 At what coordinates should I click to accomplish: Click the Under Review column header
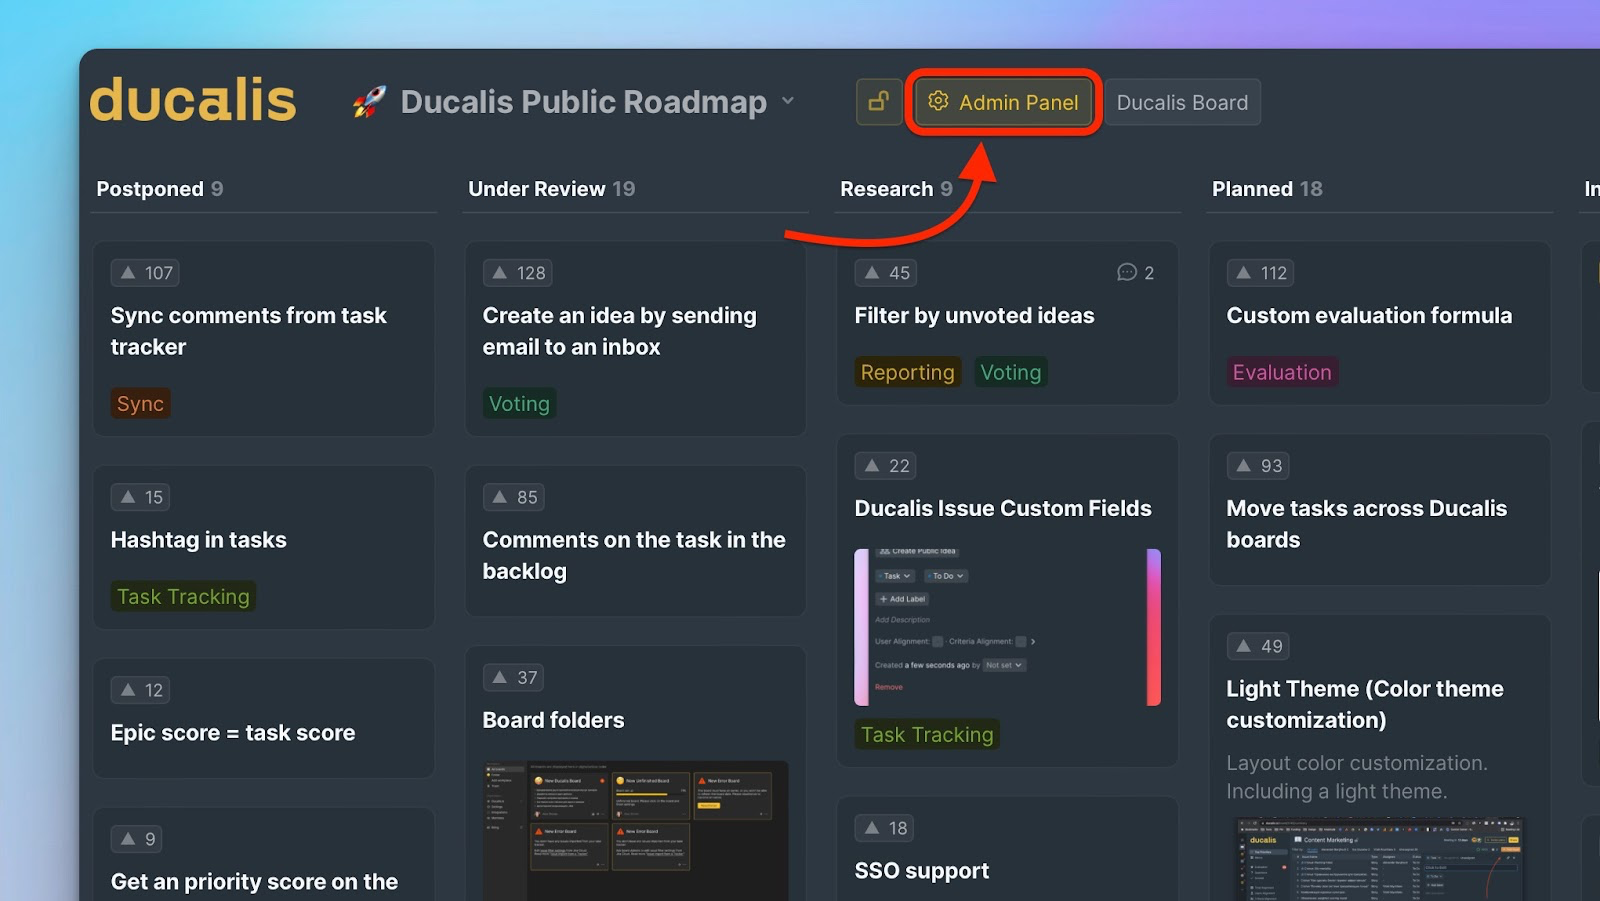(536, 189)
